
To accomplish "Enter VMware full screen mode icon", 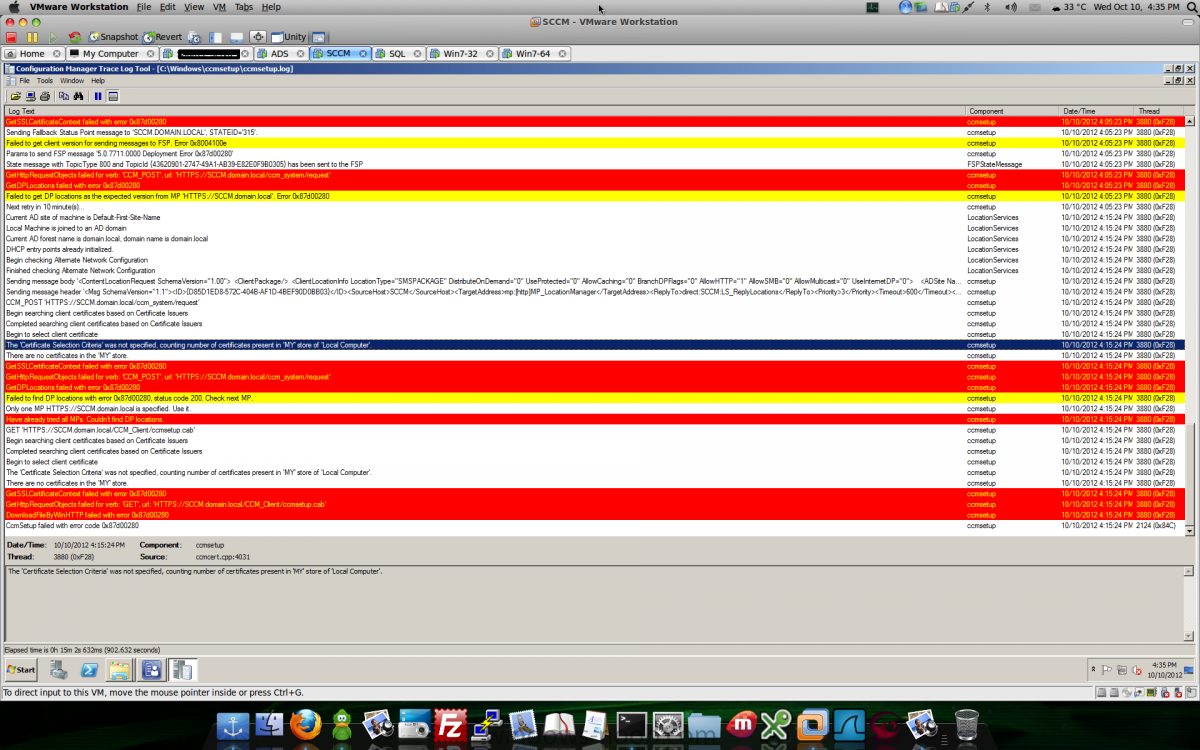I will coord(258,37).
